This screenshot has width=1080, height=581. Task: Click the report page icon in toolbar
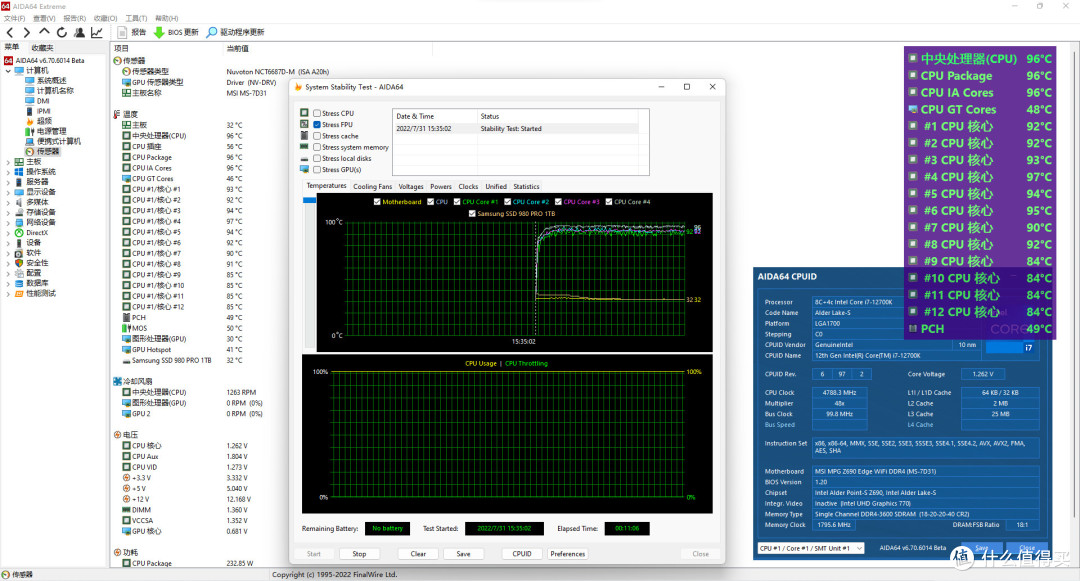pos(122,32)
